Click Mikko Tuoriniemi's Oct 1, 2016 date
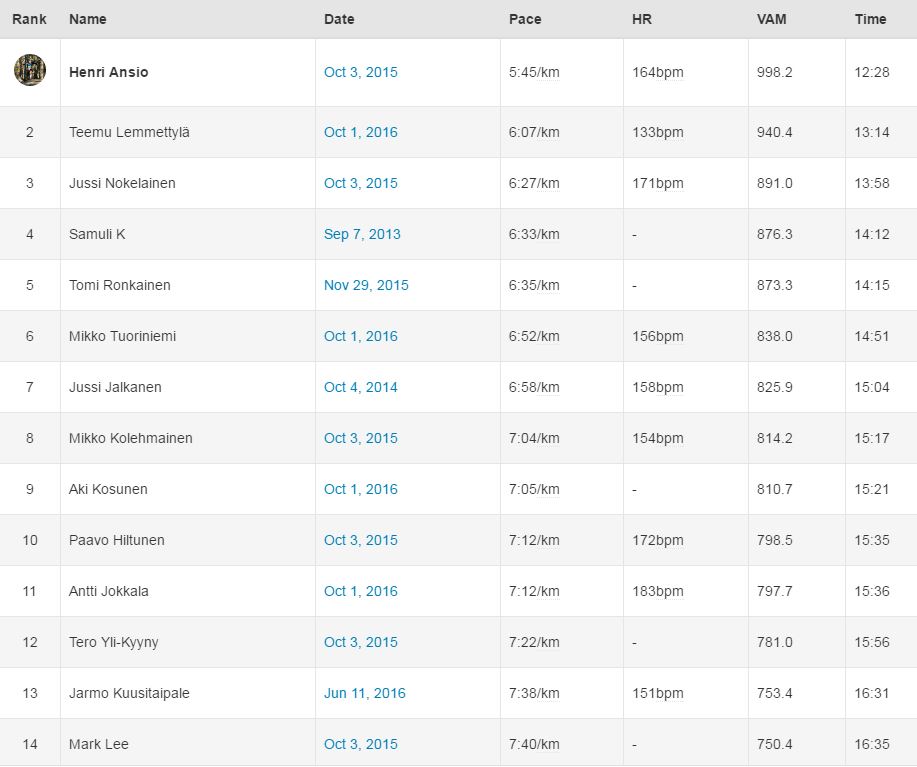Image resolution: width=917 pixels, height=767 pixels. pyautogui.click(x=360, y=336)
